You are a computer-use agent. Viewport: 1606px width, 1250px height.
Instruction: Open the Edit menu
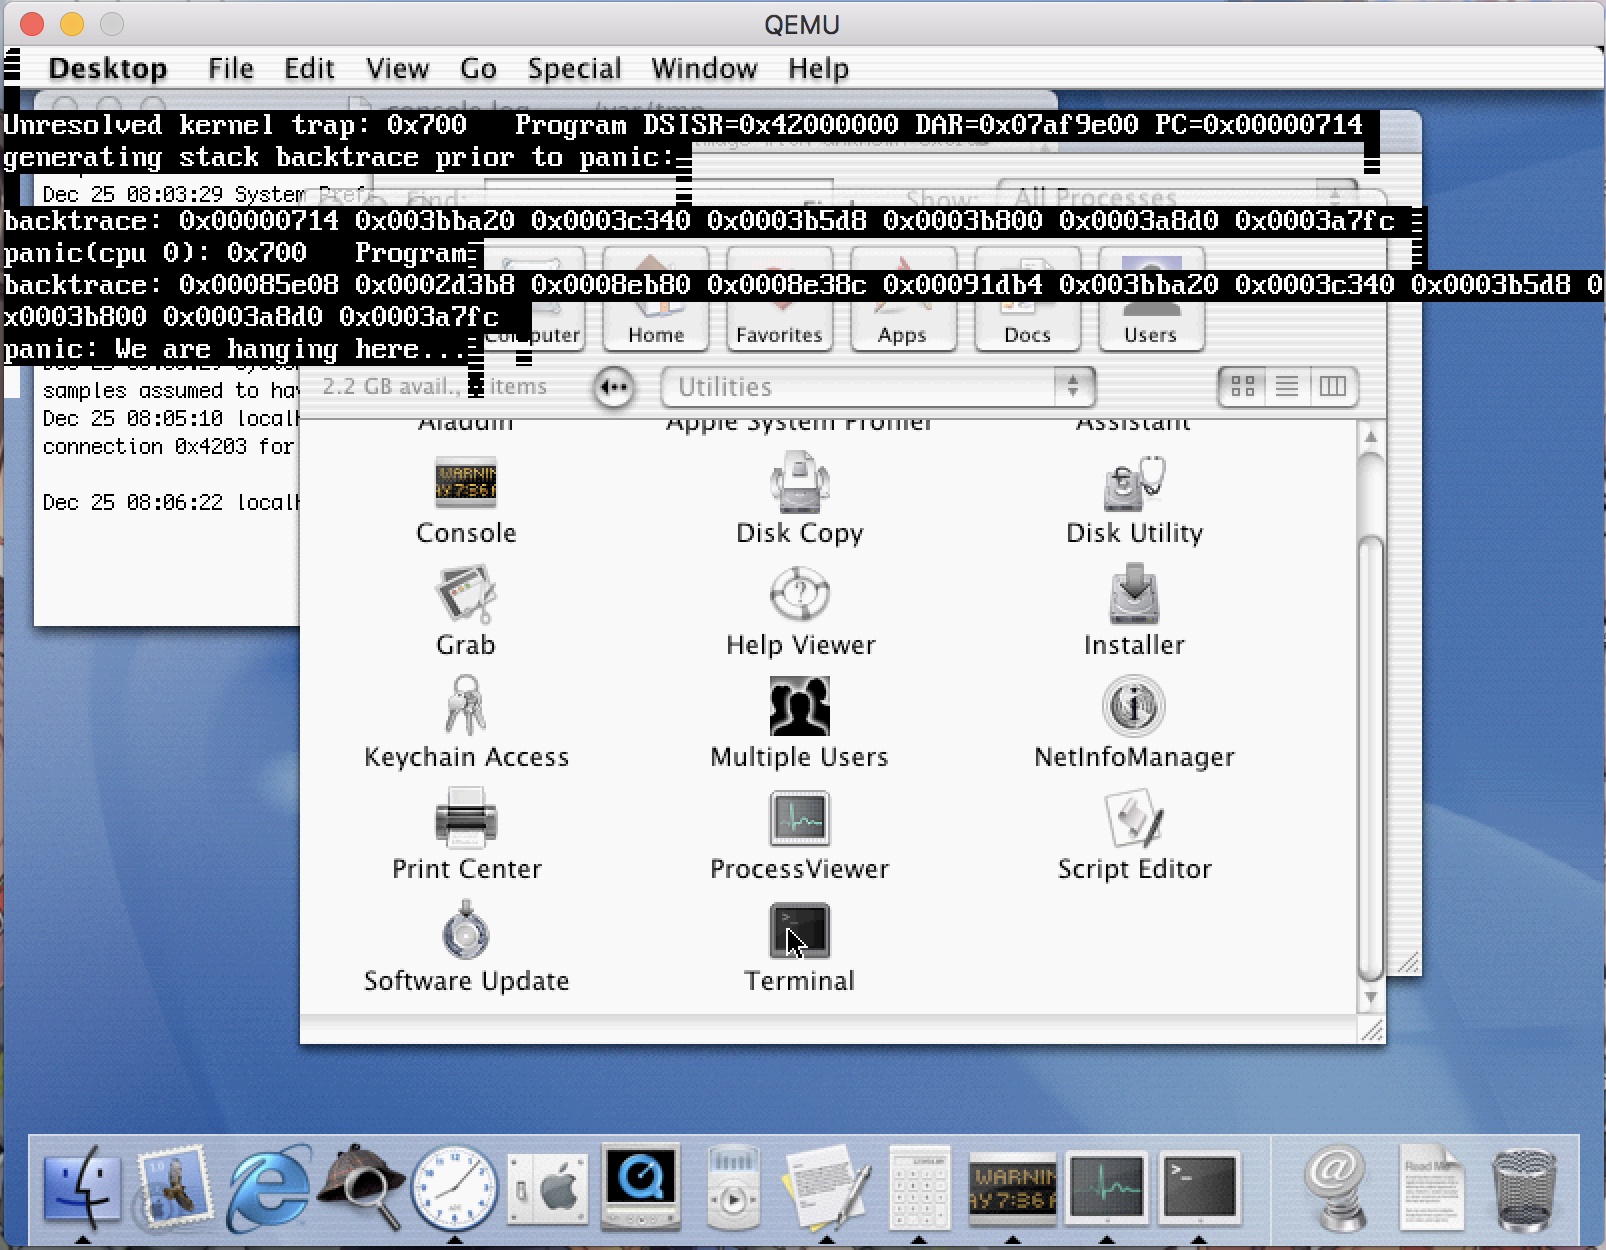pos(309,68)
